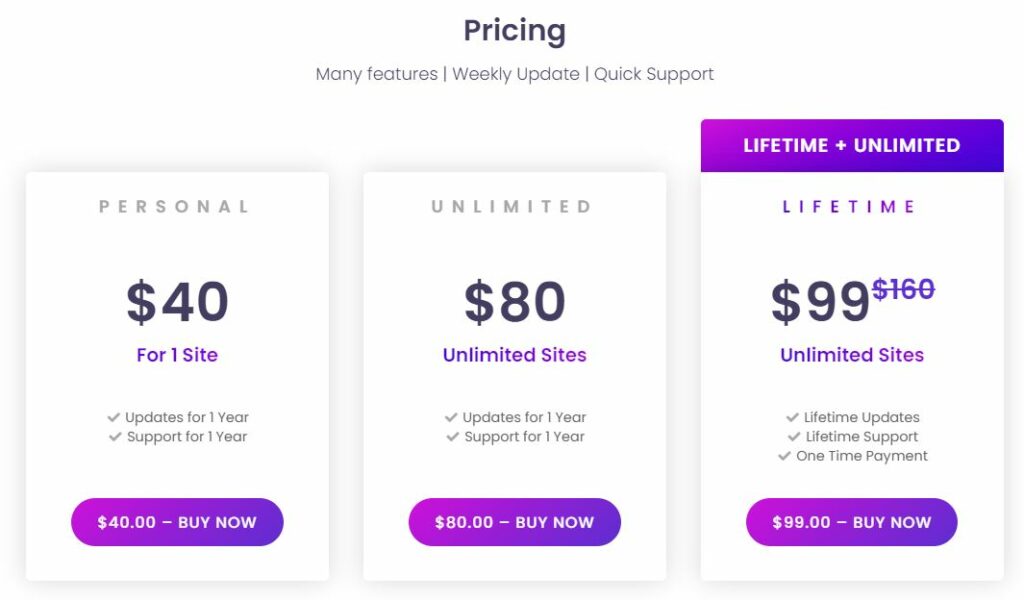Click the $80.00 – Buy Now button
The height and width of the screenshot is (600, 1024).
pyautogui.click(x=515, y=522)
